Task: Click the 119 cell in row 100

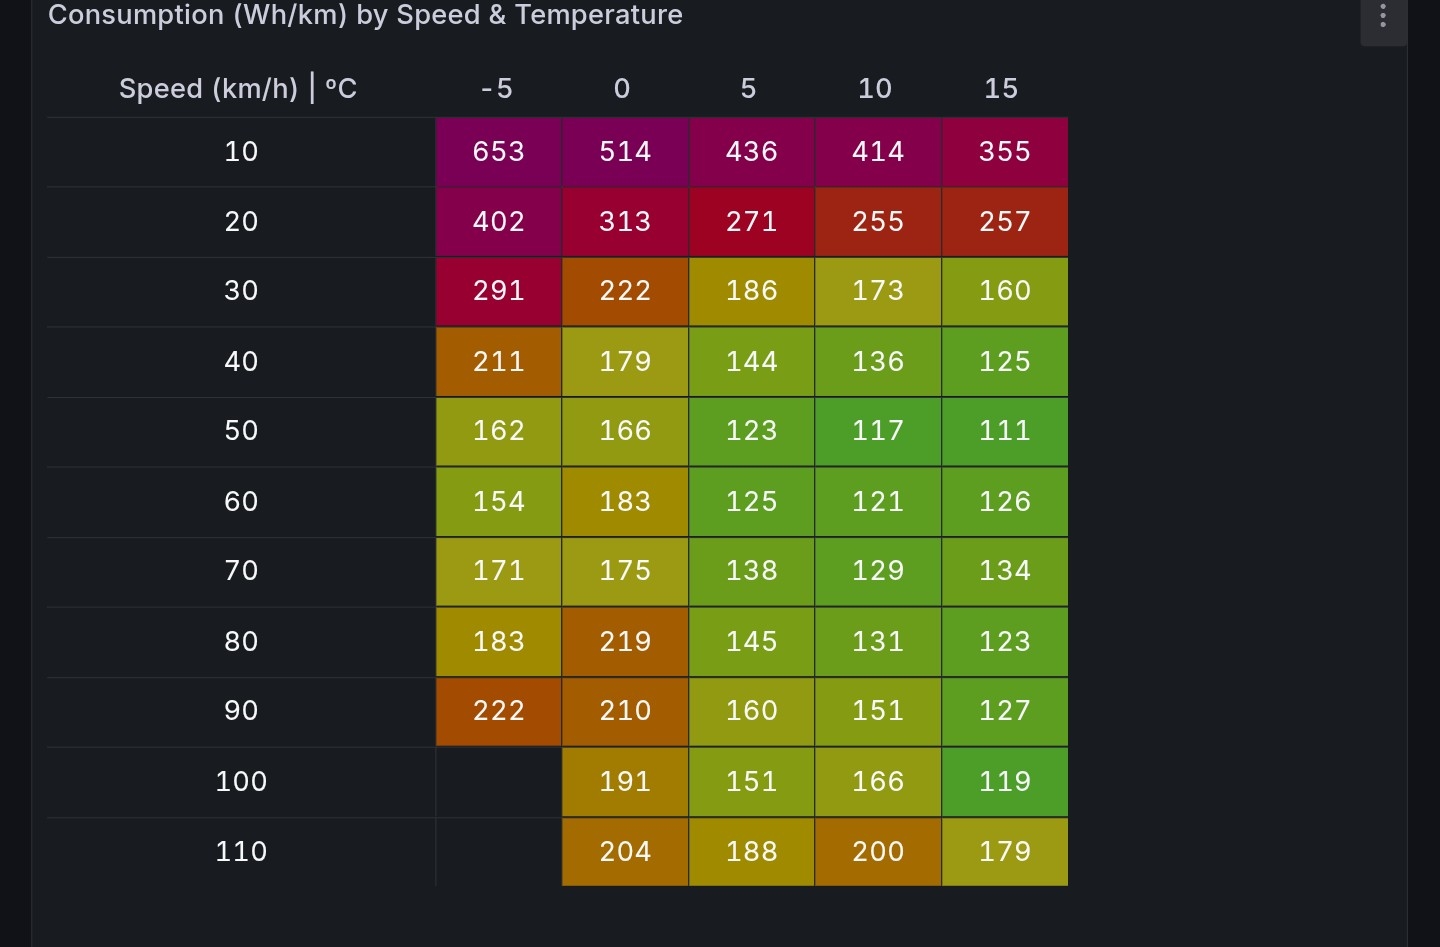Action: (x=1005, y=782)
